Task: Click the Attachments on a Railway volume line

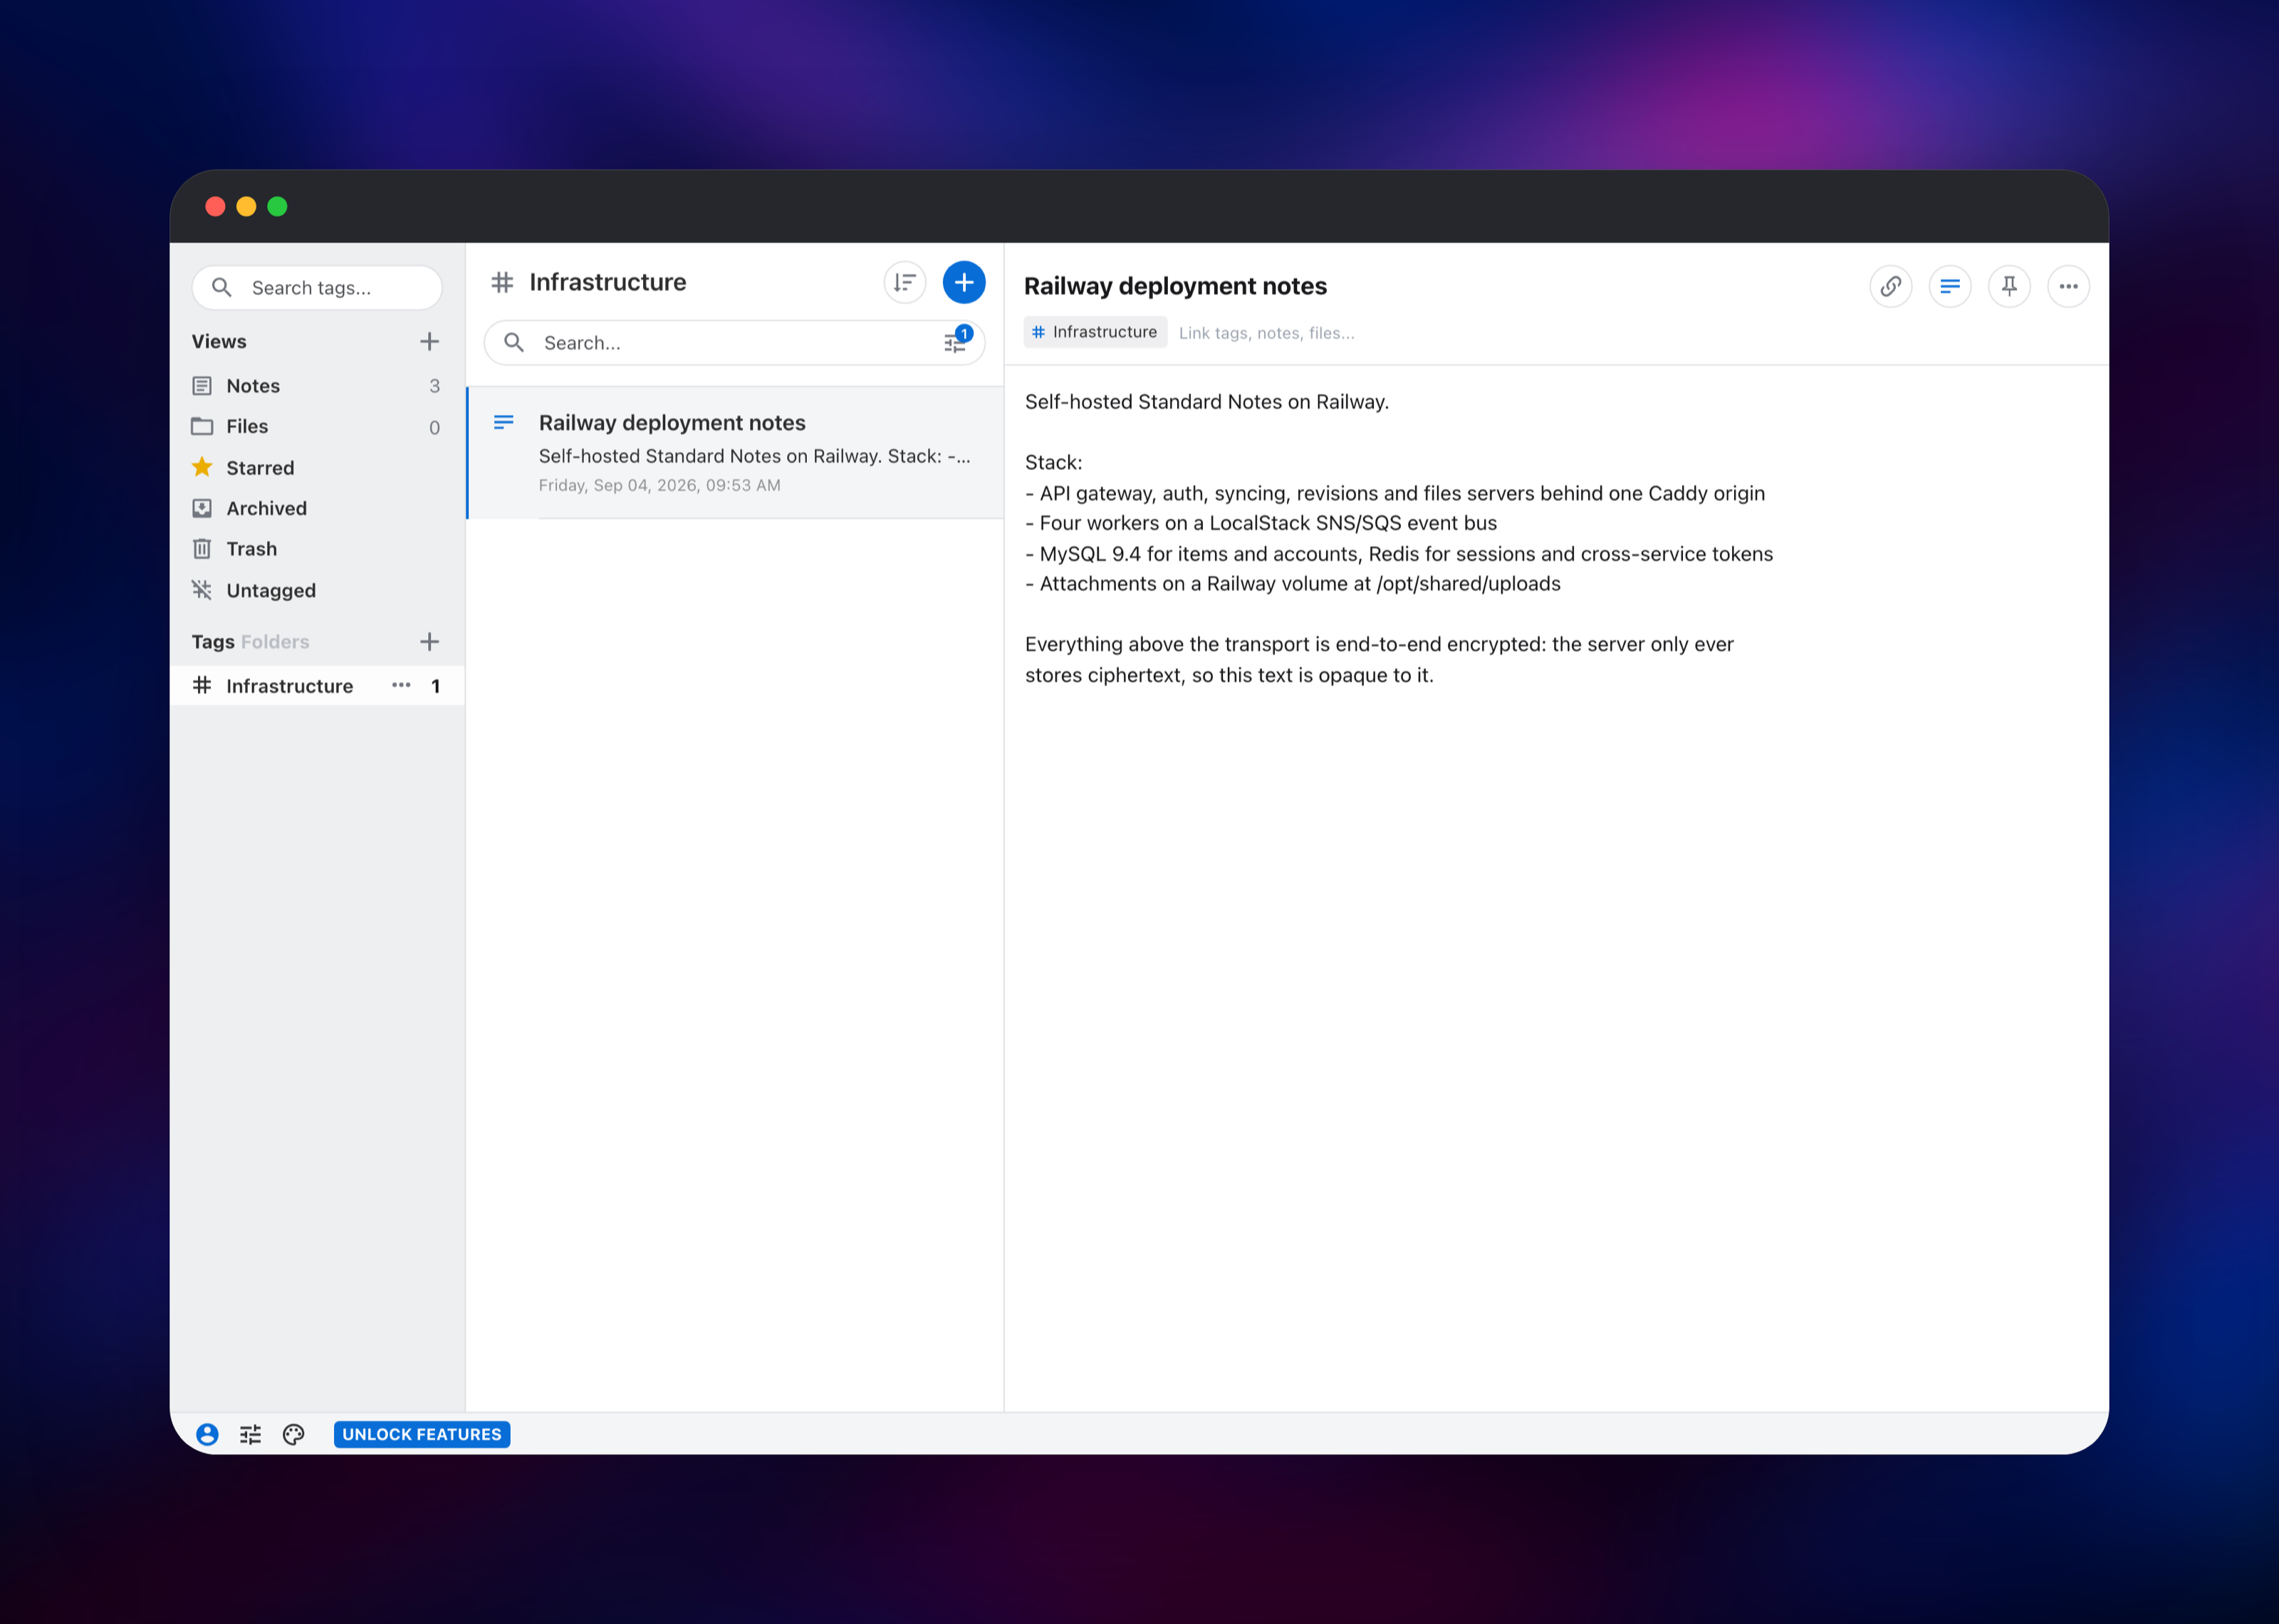Action: 1293,584
